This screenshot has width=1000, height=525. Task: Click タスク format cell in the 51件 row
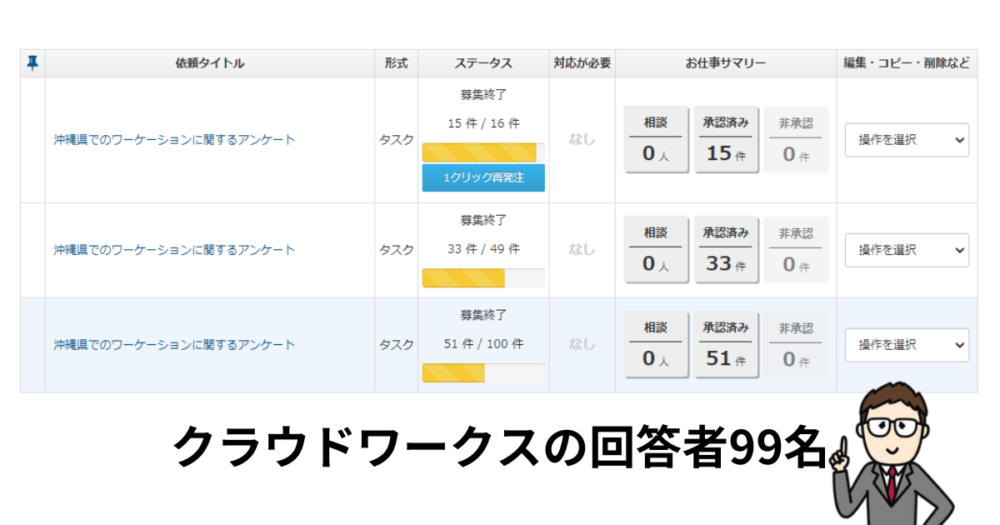pyautogui.click(x=396, y=345)
